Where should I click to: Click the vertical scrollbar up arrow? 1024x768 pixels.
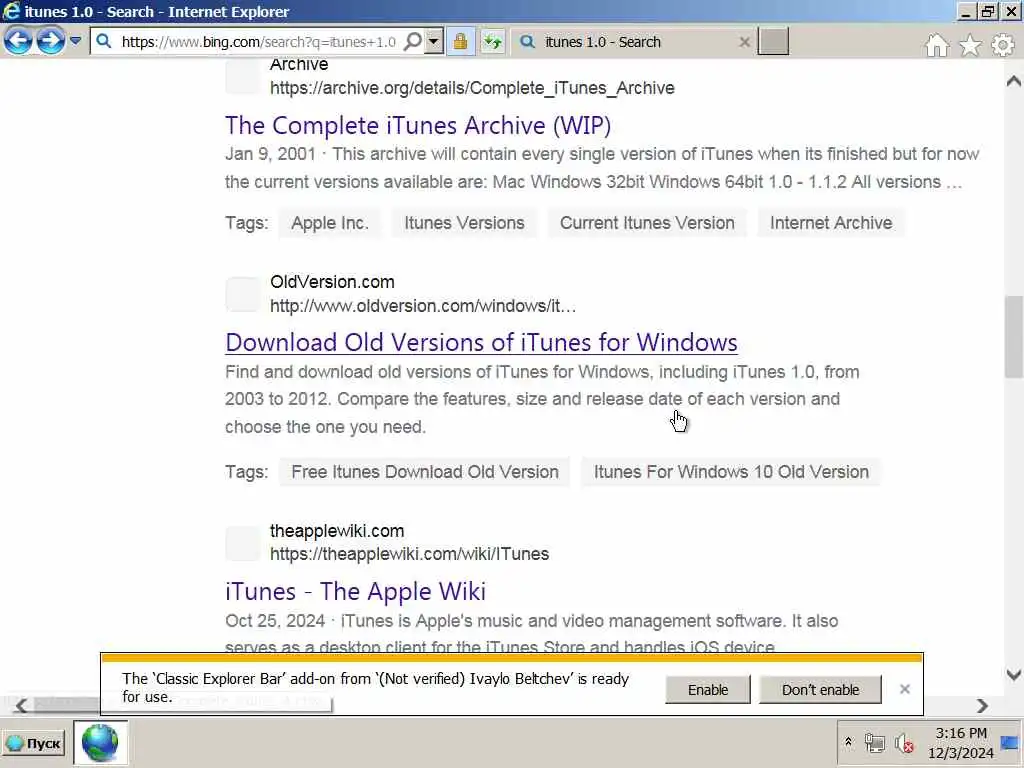tap(1014, 81)
